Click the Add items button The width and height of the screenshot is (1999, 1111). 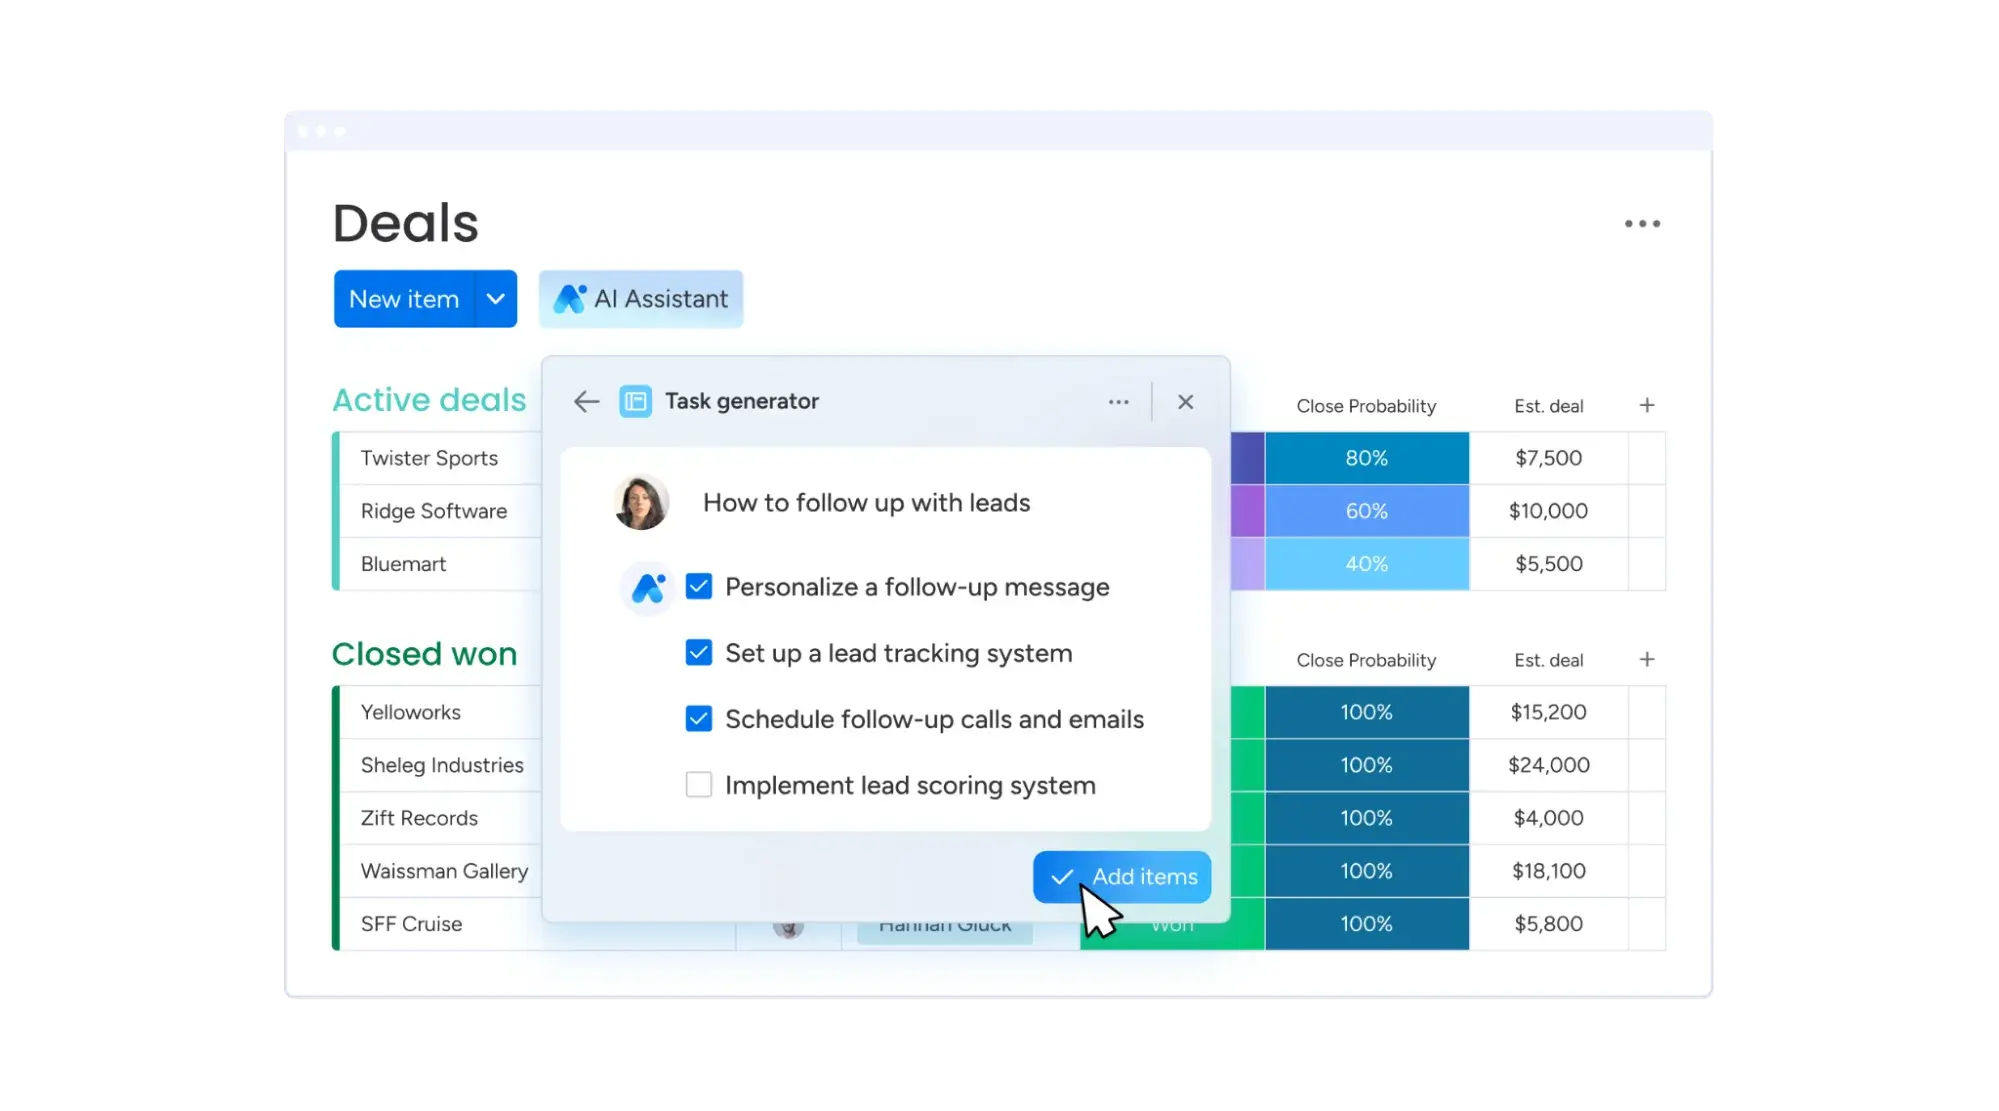[x=1122, y=876]
